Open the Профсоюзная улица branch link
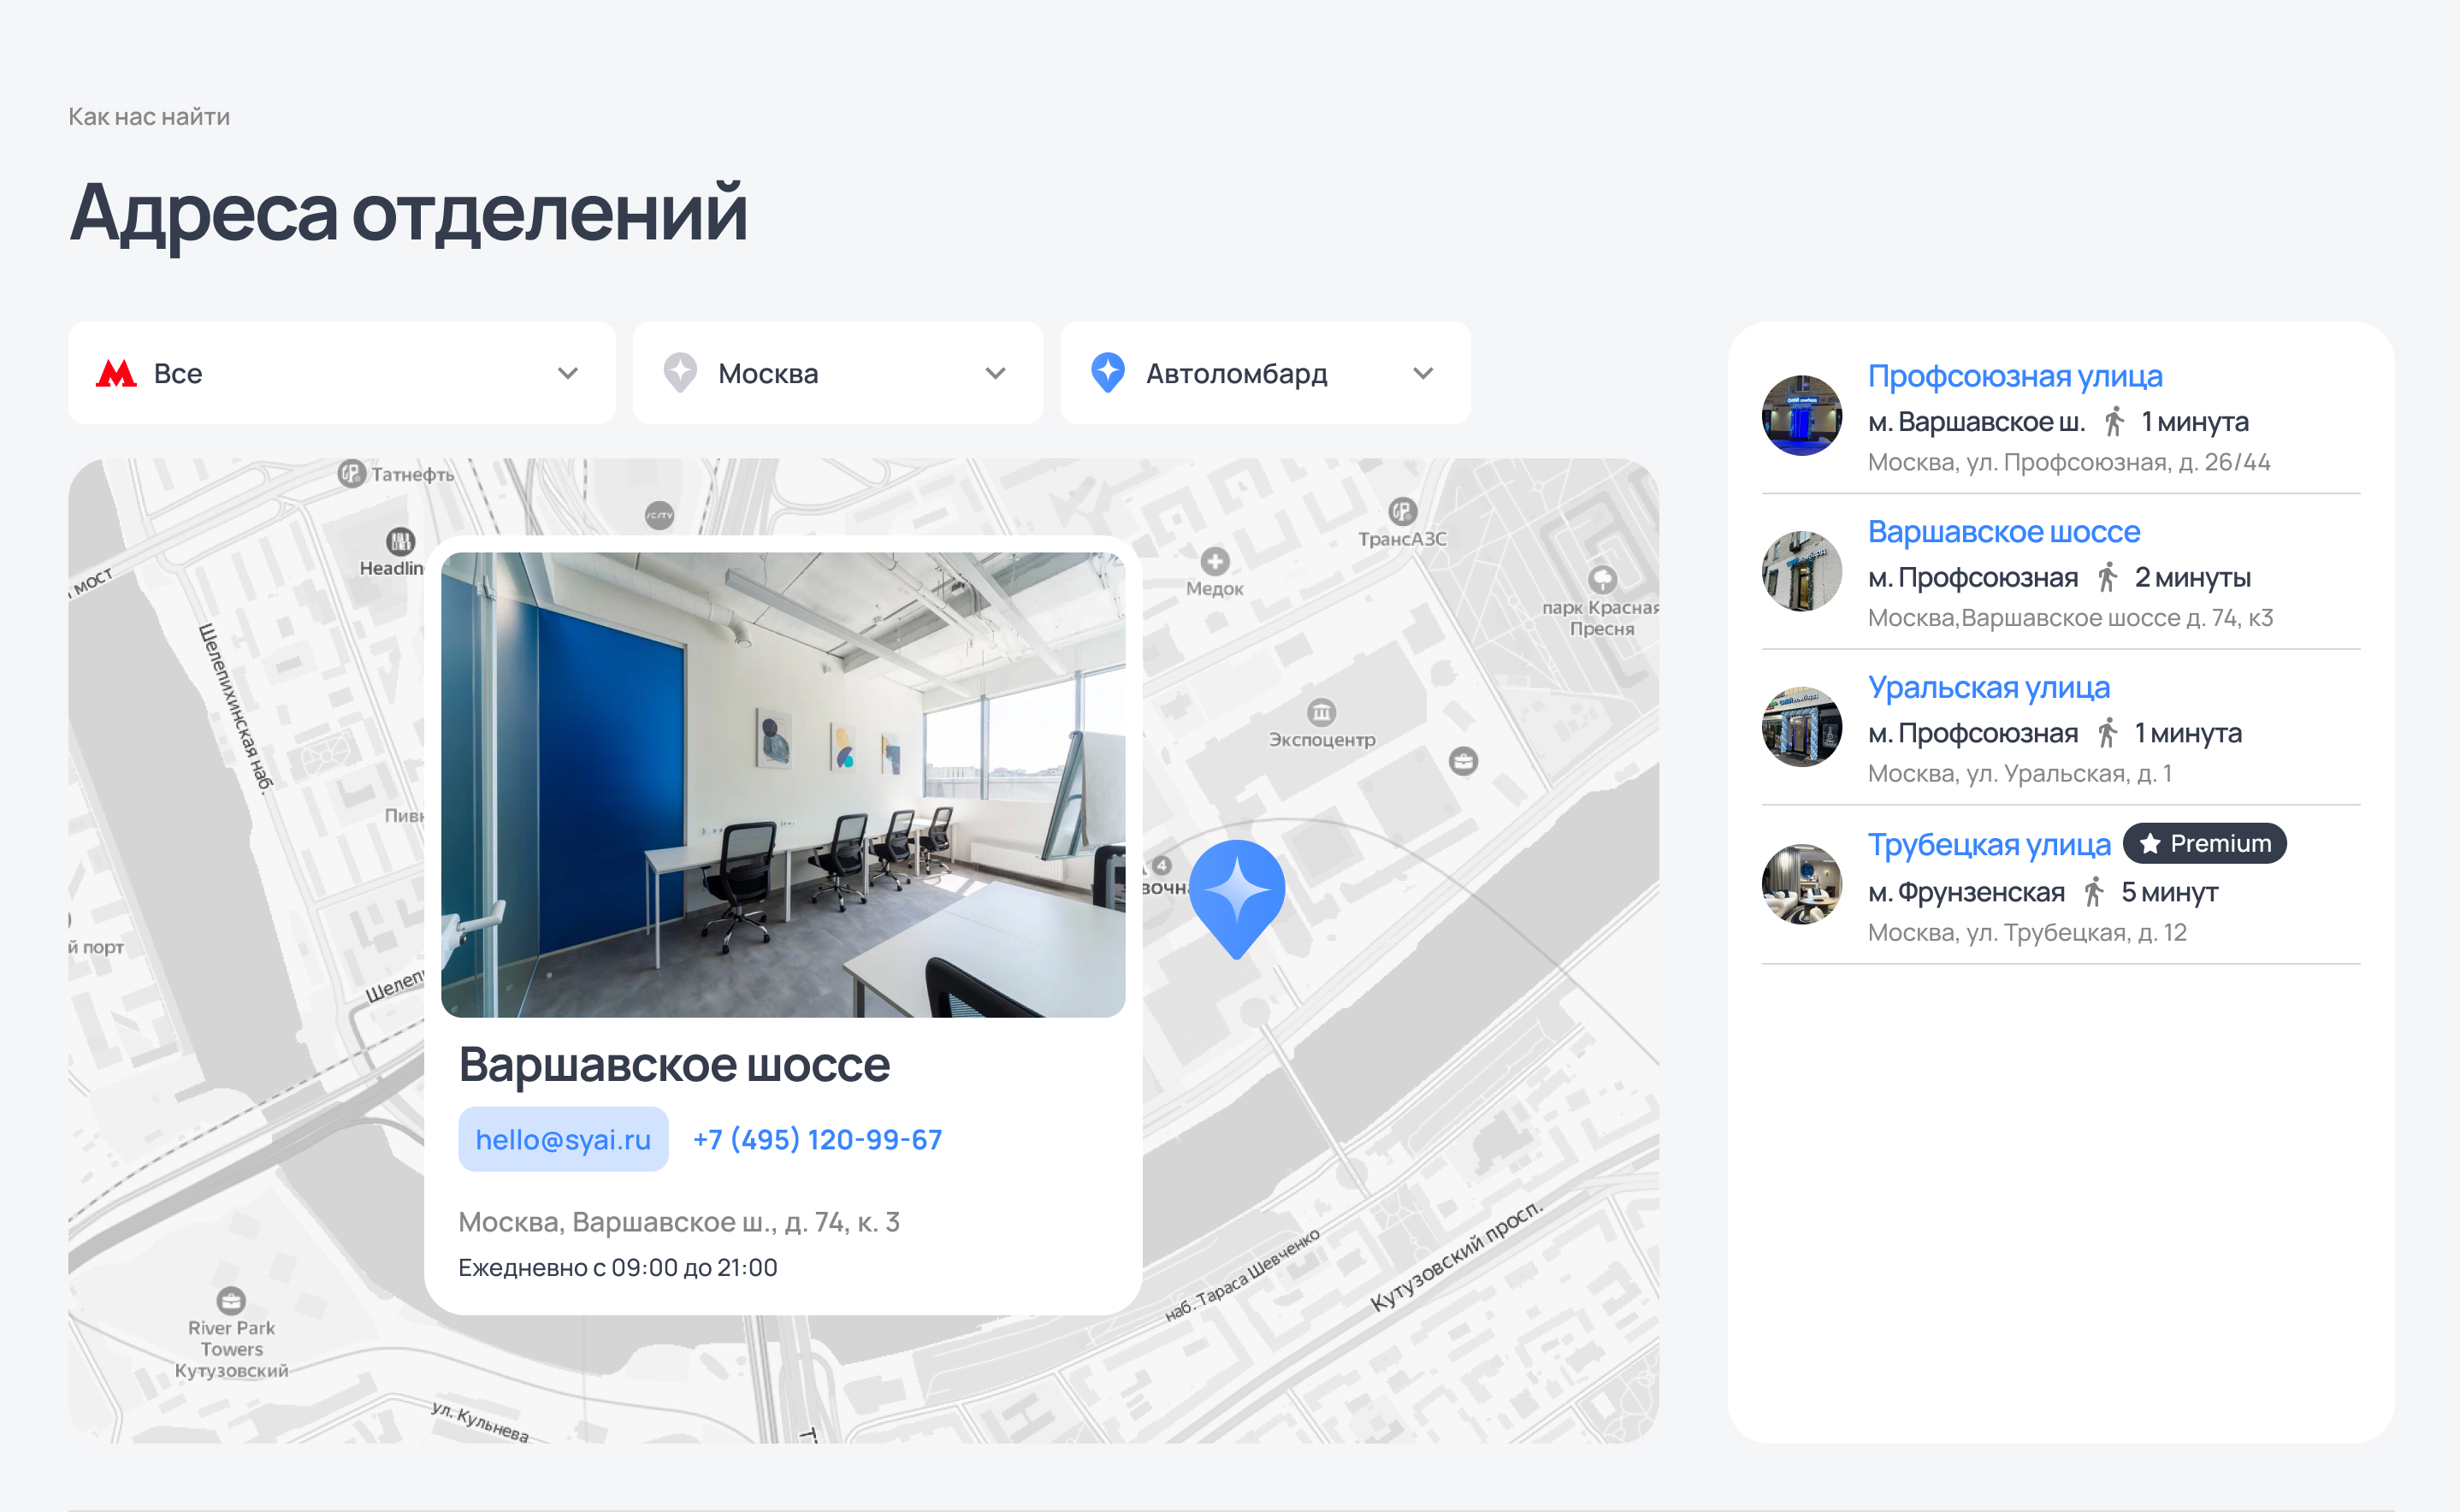Viewport: 2460px width, 1512px height. click(x=2015, y=376)
